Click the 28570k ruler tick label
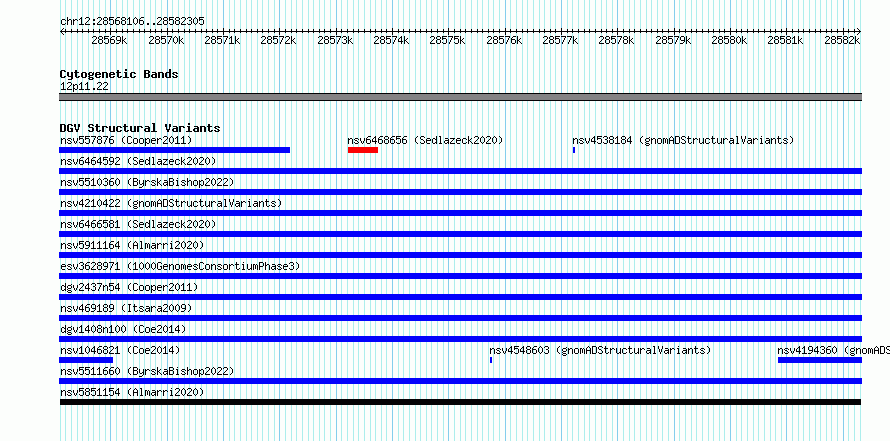Image resolution: width=890 pixels, height=441 pixels. [166, 41]
